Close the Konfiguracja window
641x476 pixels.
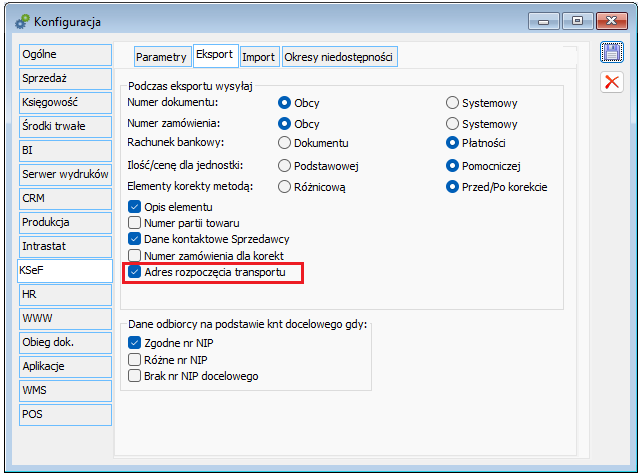[x=612, y=21]
